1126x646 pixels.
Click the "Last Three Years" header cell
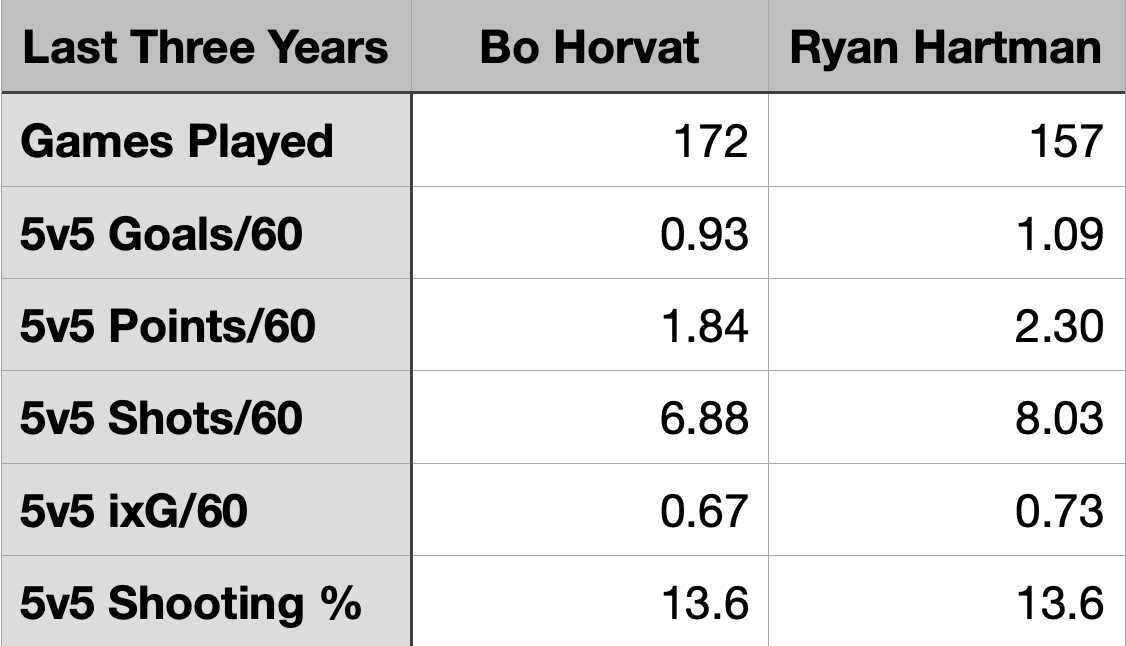point(205,48)
